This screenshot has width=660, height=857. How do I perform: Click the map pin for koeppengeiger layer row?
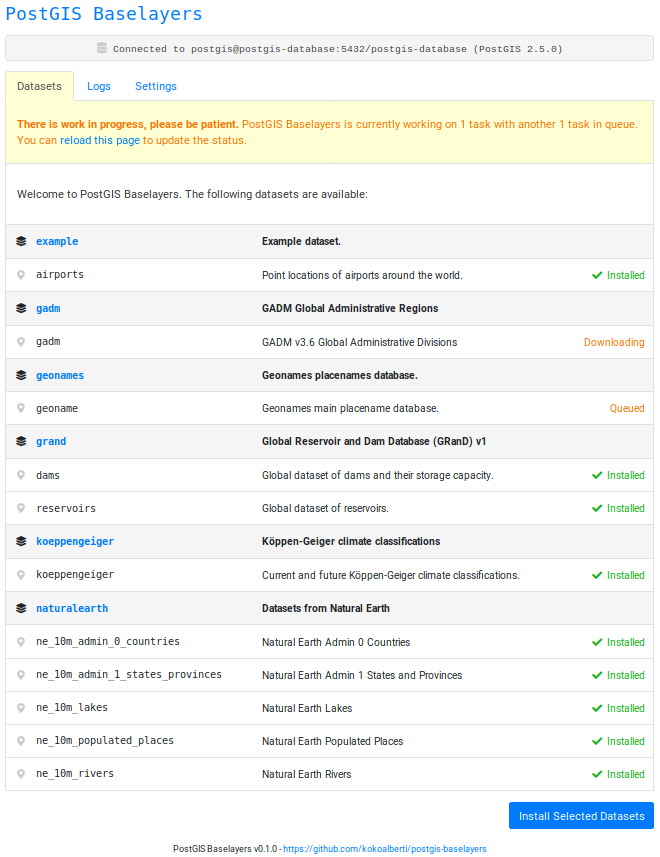21,575
